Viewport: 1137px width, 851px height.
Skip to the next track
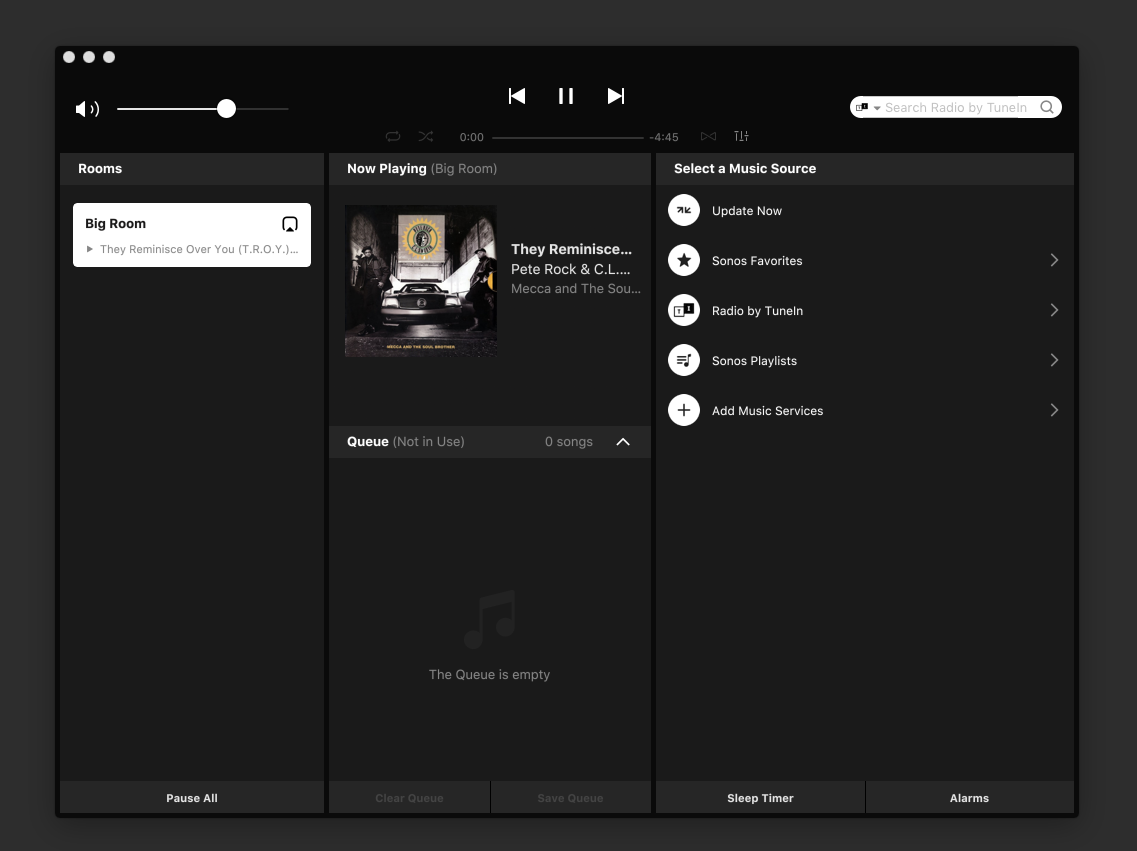[616, 96]
